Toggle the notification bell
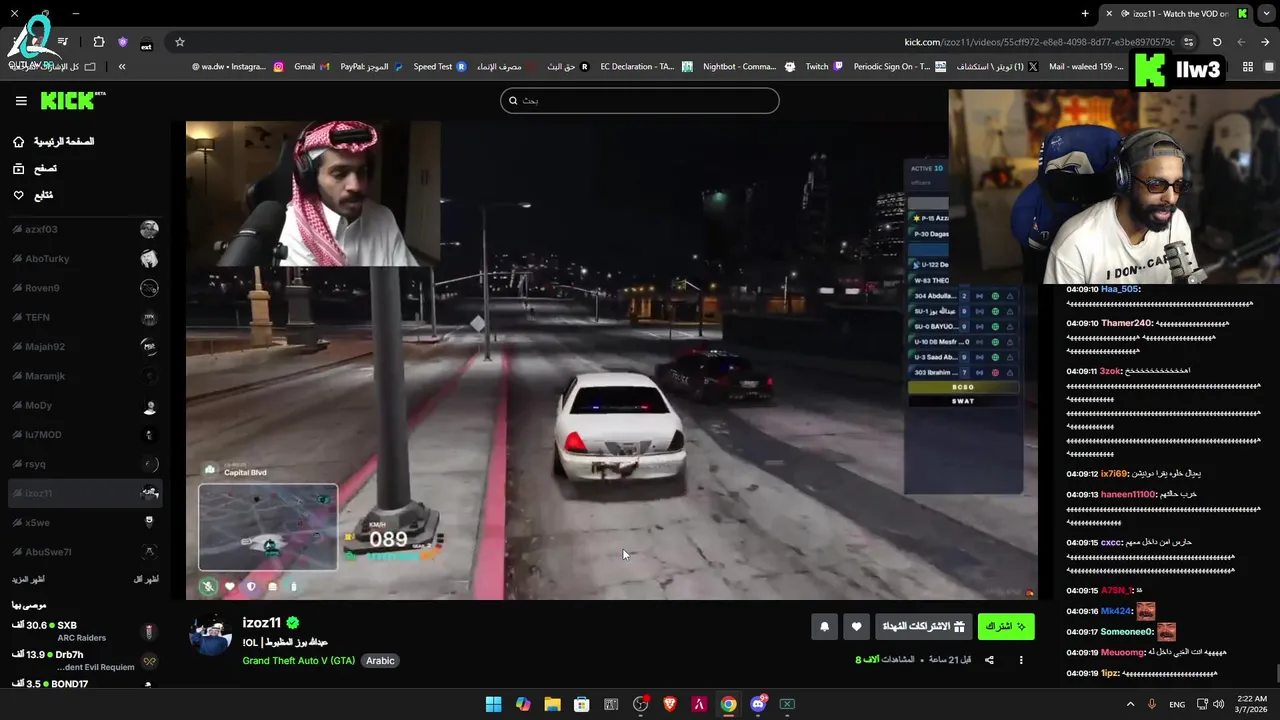The image size is (1280, 720). pos(824,627)
